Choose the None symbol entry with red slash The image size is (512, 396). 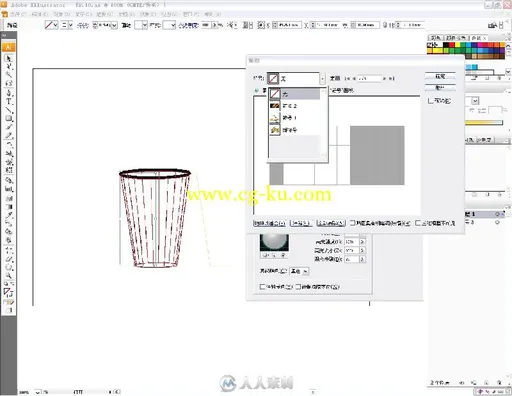pos(295,94)
